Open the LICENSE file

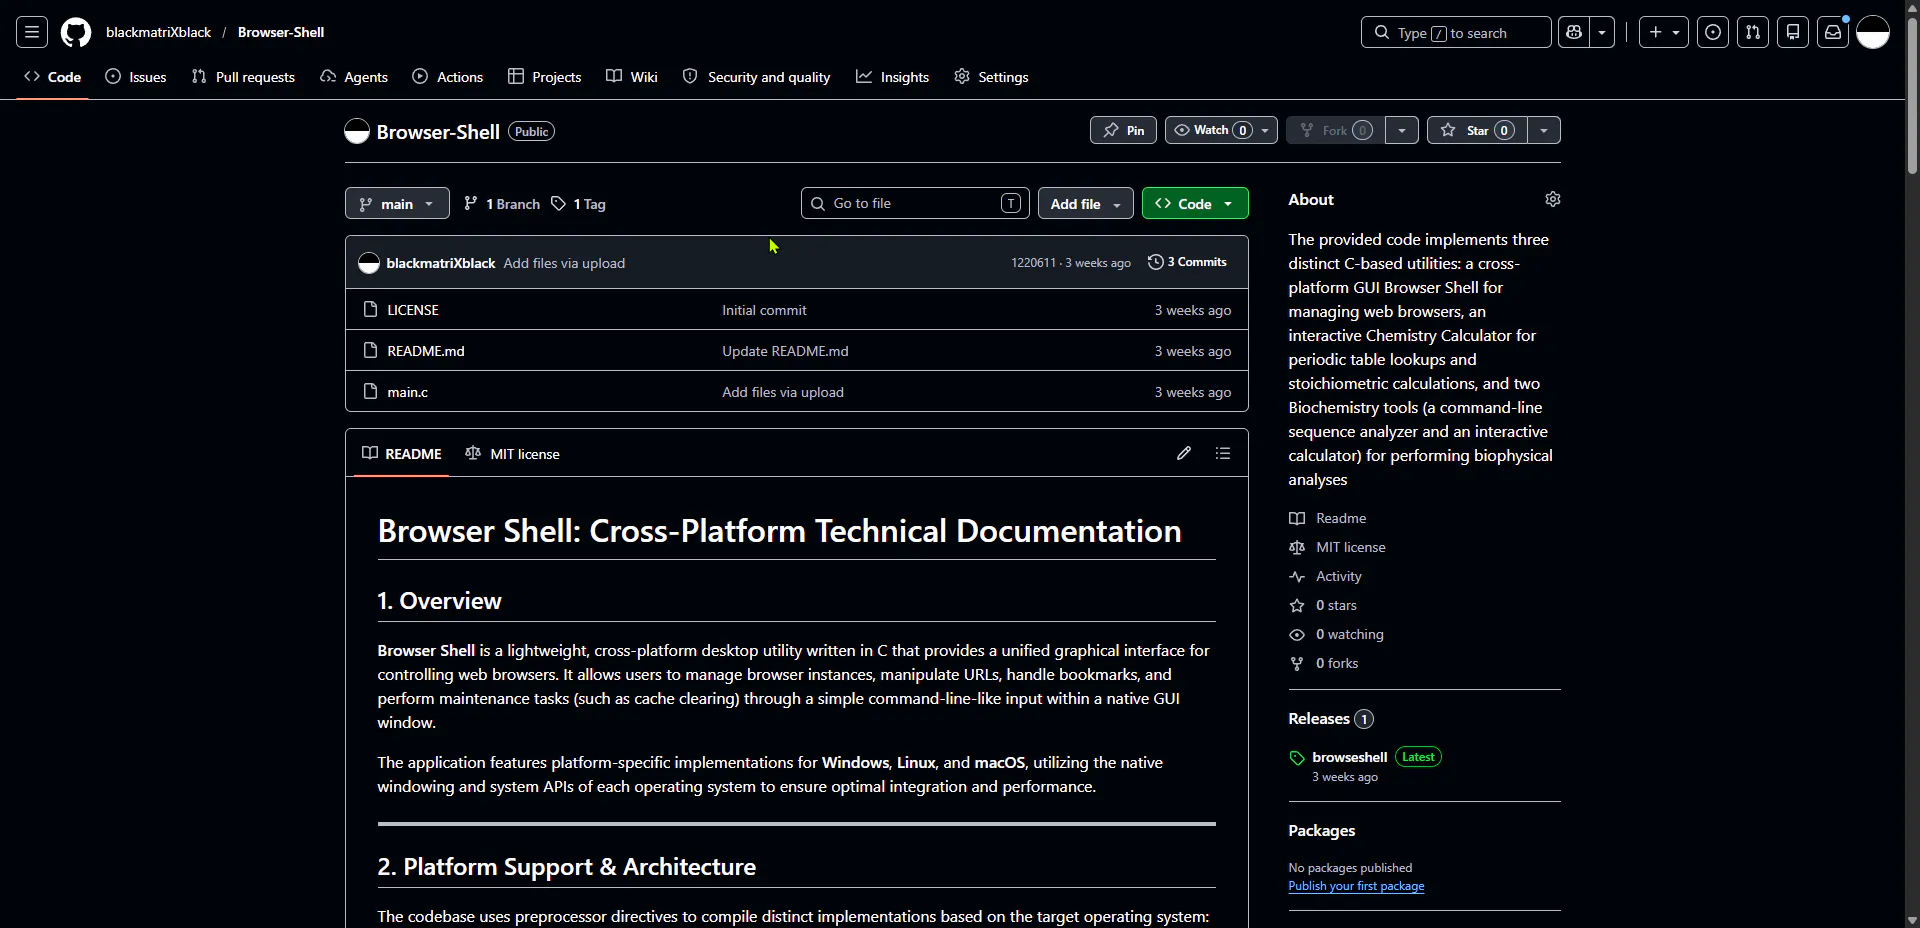click(413, 310)
